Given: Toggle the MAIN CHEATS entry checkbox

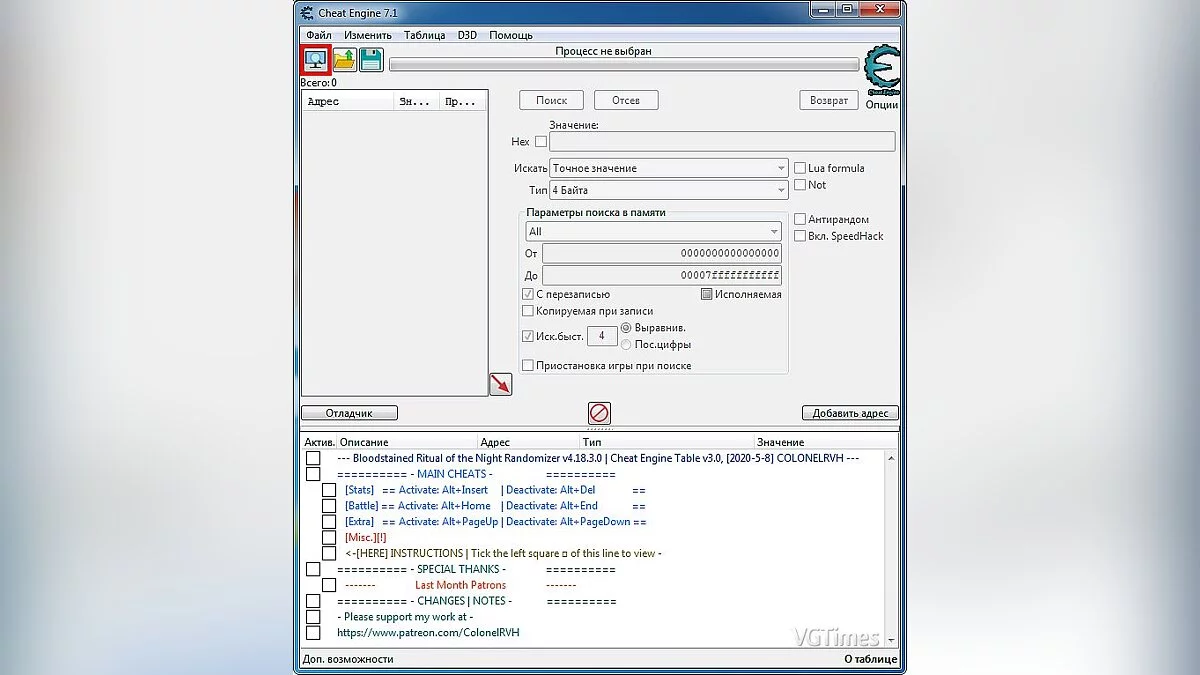Looking at the screenshot, I should click(x=313, y=474).
